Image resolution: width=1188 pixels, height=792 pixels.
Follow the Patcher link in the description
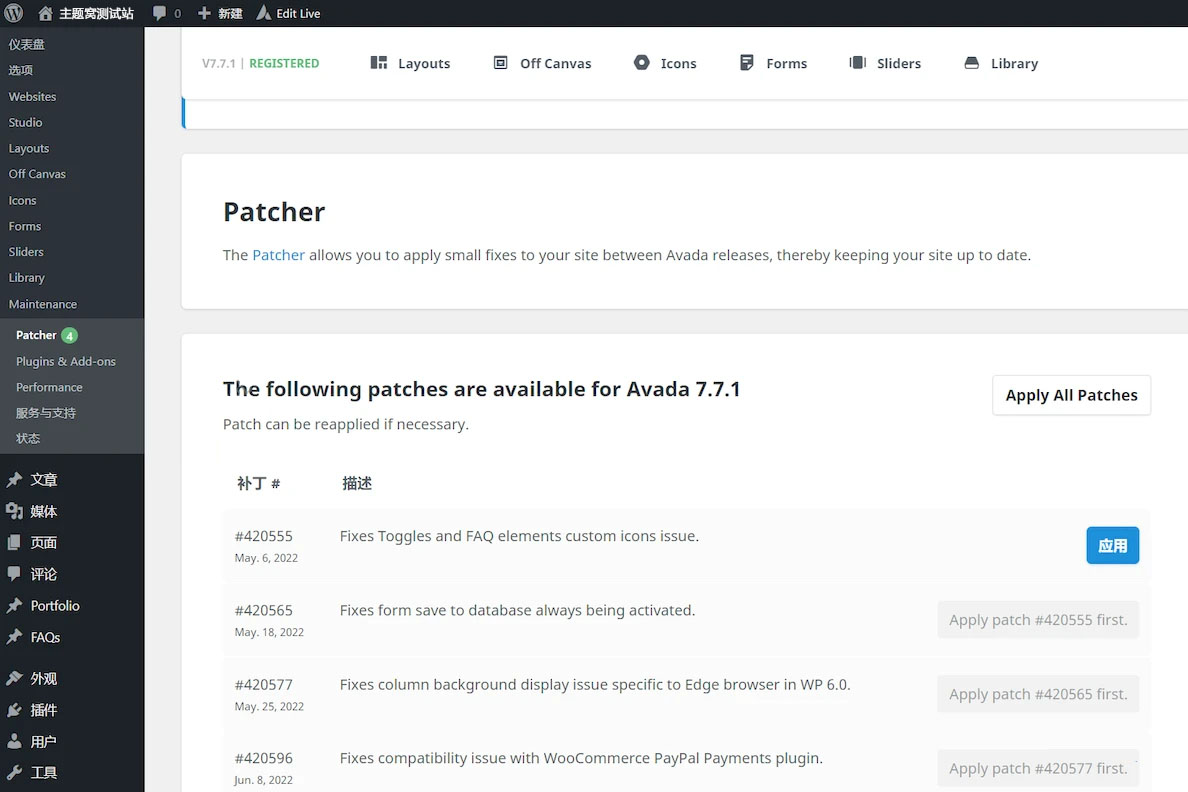point(278,255)
